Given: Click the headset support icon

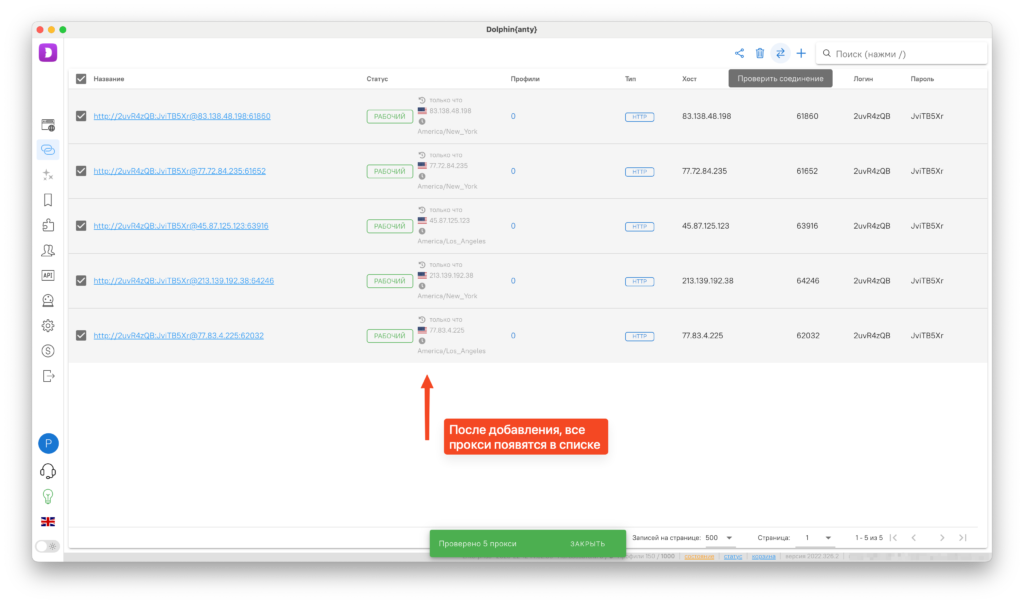Looking at the screenshot, I should click(x=48, y=471).
